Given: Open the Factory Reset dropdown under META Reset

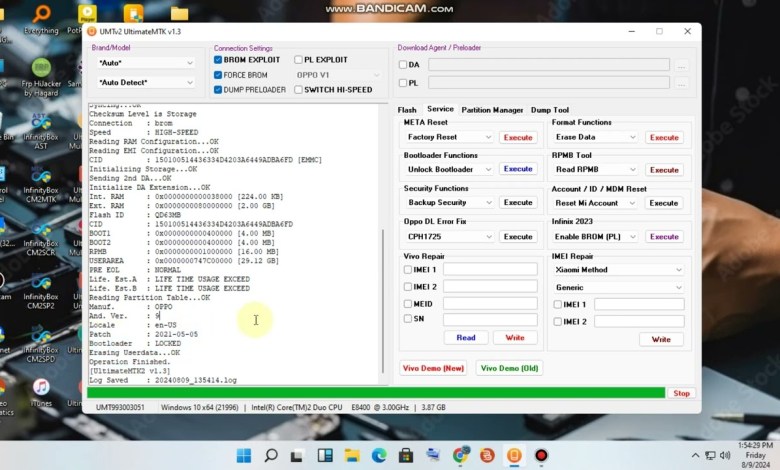Looking at the screenshot, I should click(449, 137).
